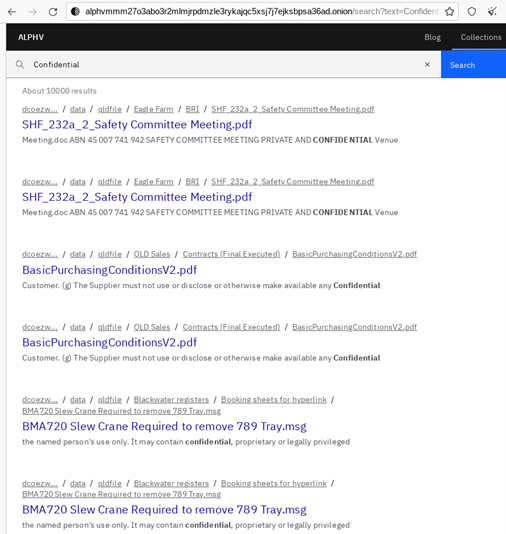Screen dimensions: 506x534
Task: Click the browser forward arrow
Action: pyautogui.click(x=32, y=12)
